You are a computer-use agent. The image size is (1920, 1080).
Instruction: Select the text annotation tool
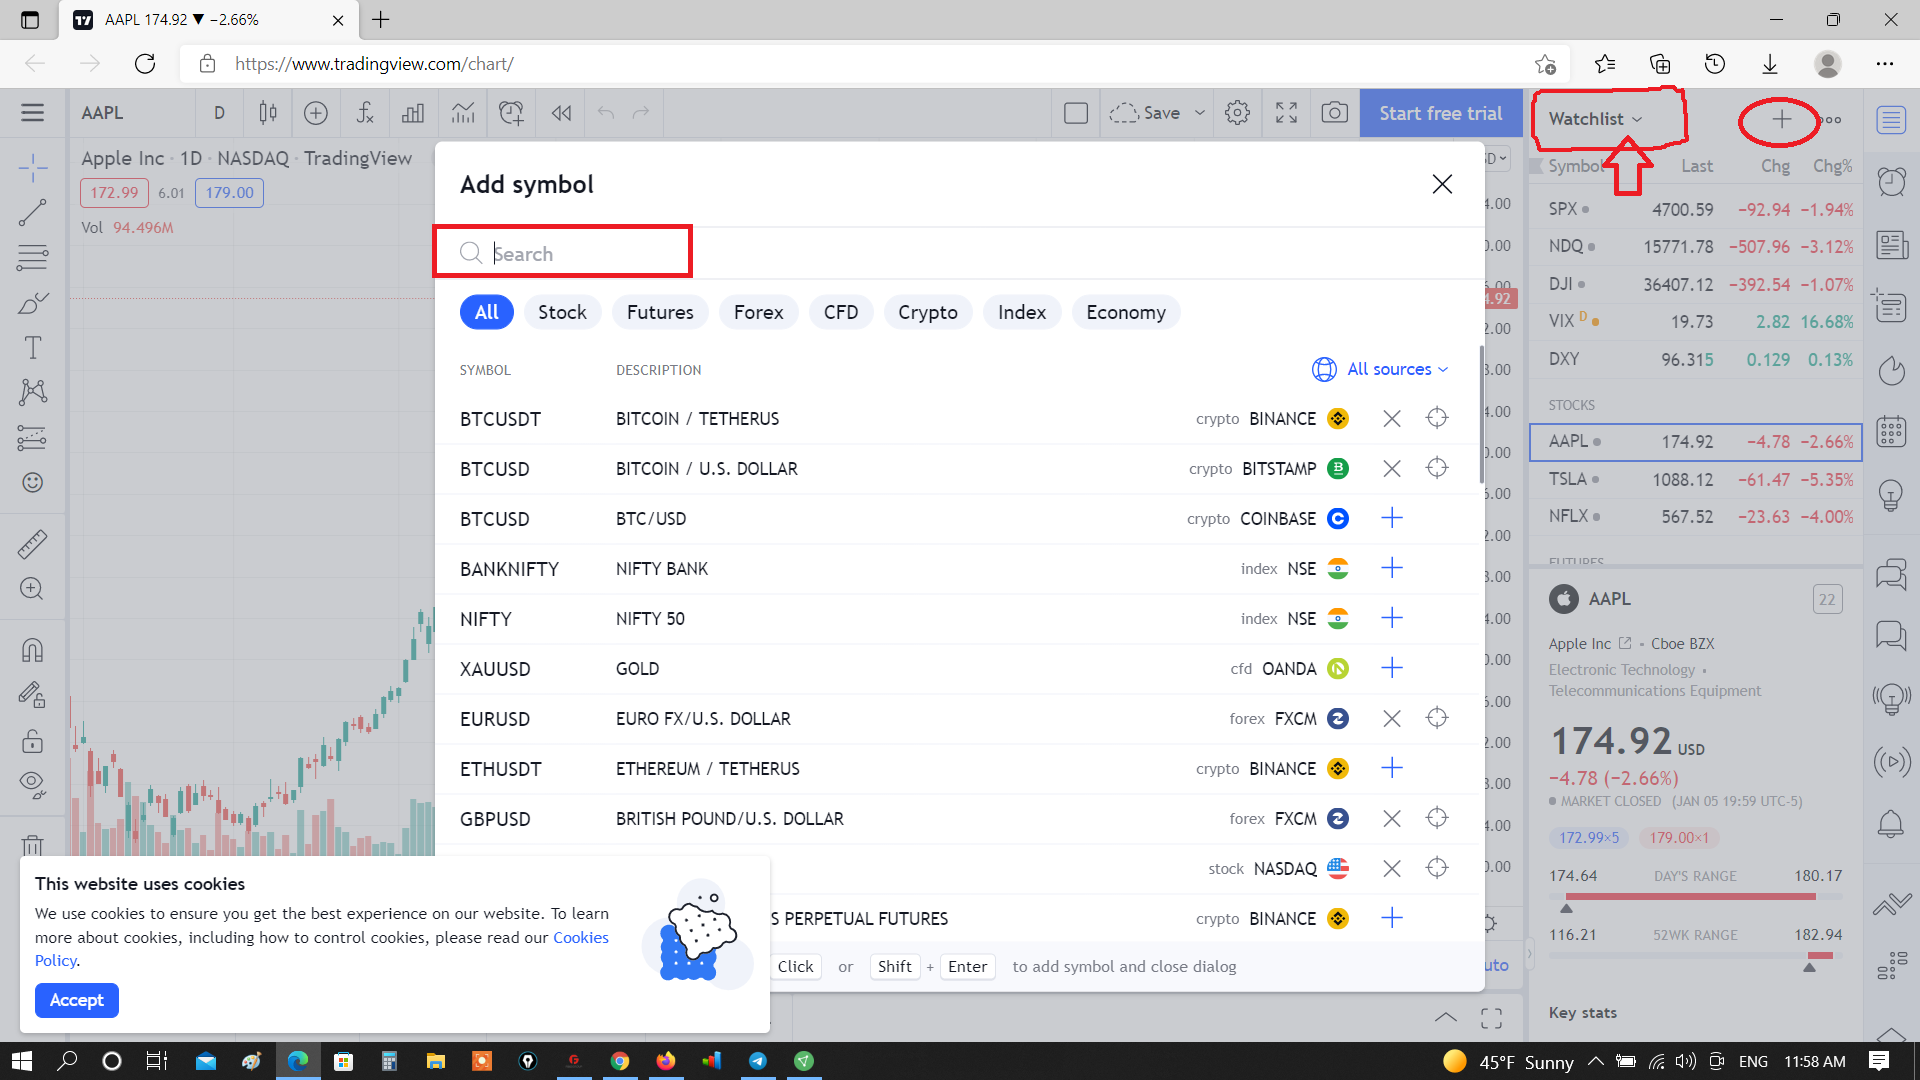point(32,347)
